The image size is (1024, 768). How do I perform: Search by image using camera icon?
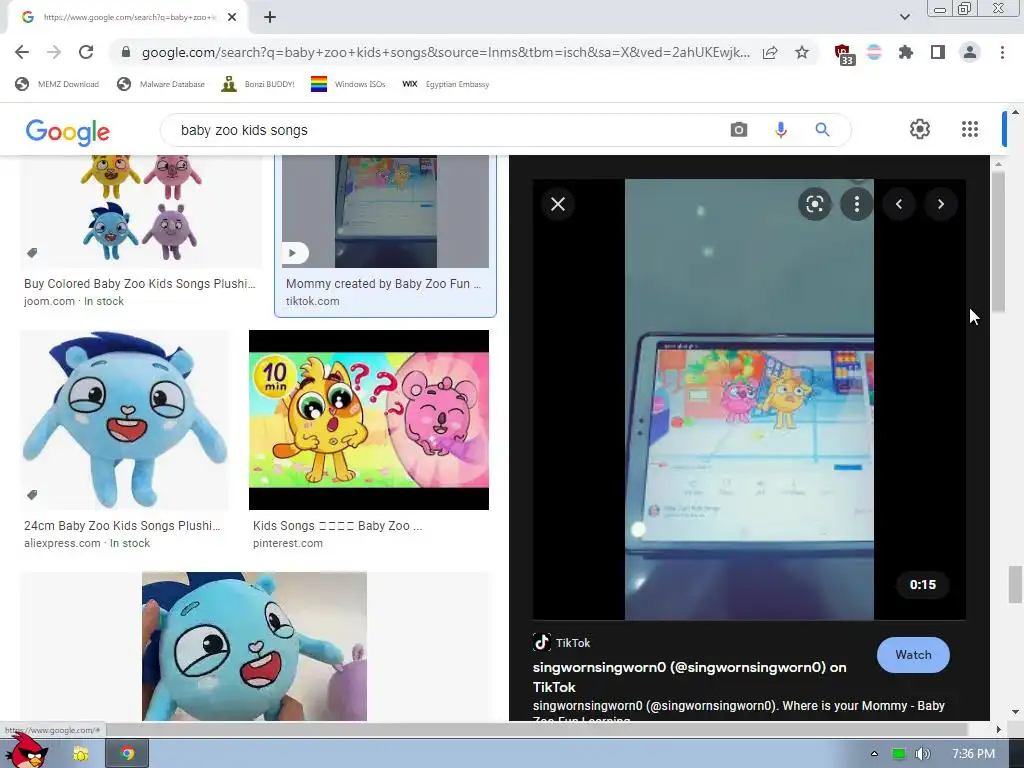point(739,129)
